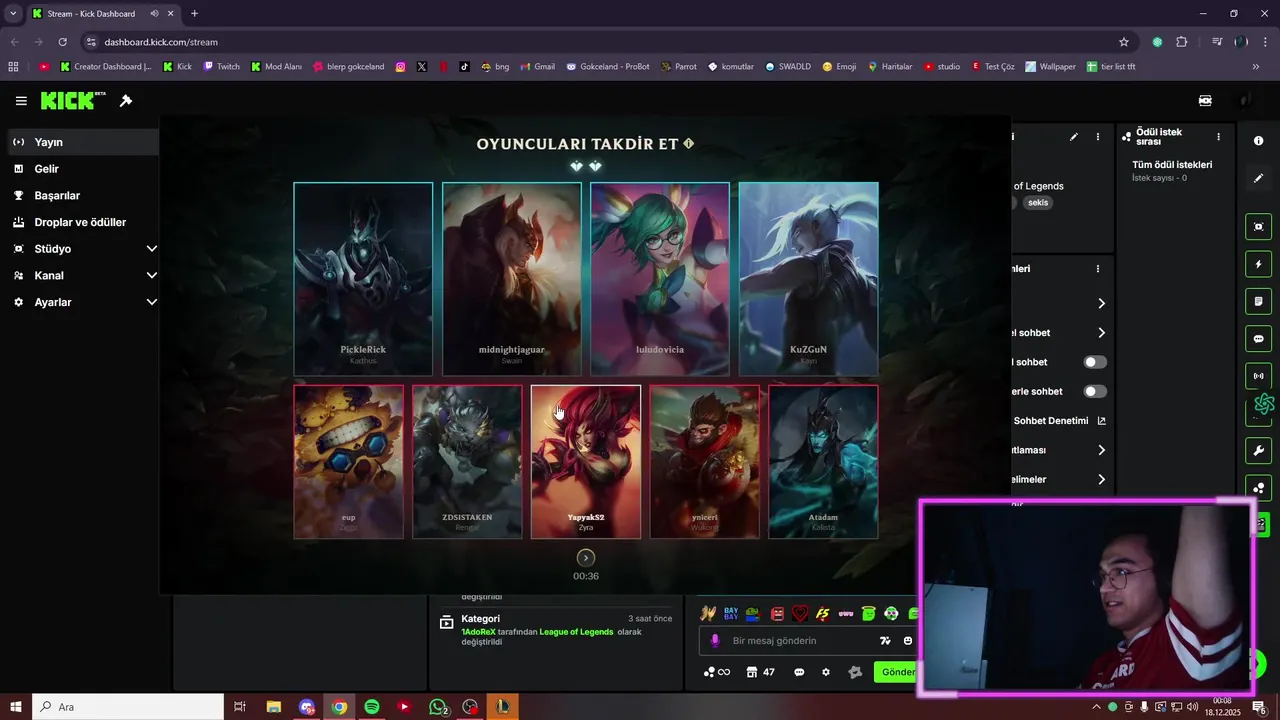Open a new Chrome tab
Screen dimensions: 1280x720
(194, 14)
